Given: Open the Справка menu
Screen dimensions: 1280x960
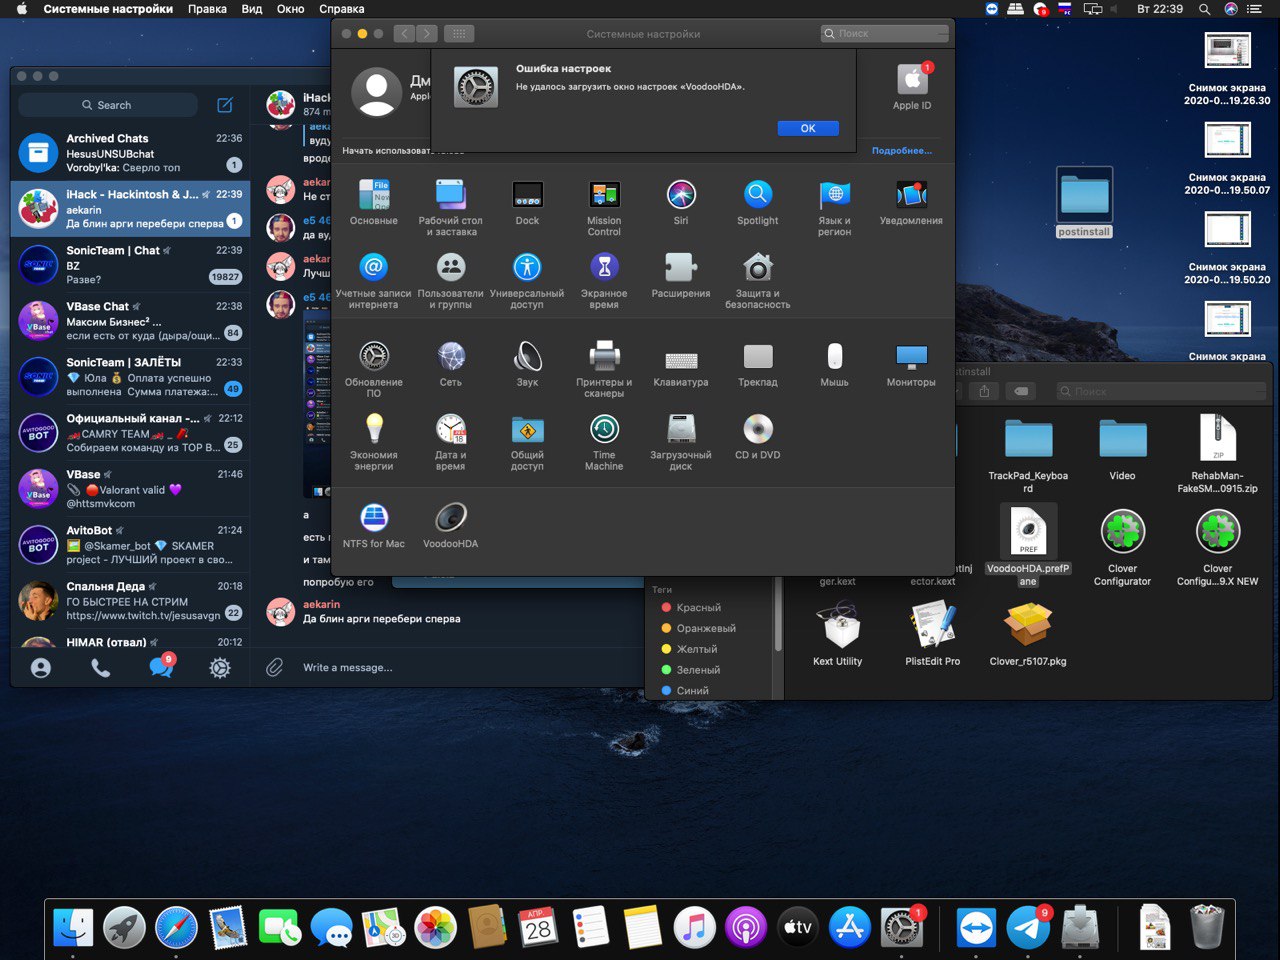Looking at the screenshot, I should [x=342, y=9].
